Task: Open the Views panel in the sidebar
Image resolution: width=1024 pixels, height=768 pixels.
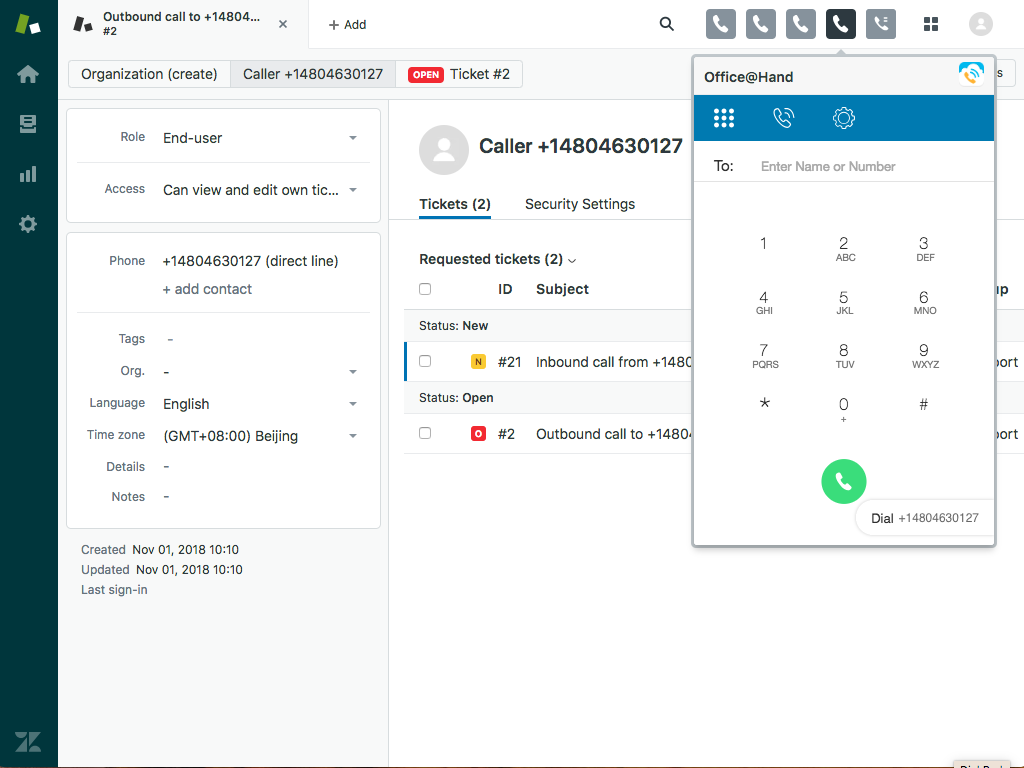Action: pos(27,124)
